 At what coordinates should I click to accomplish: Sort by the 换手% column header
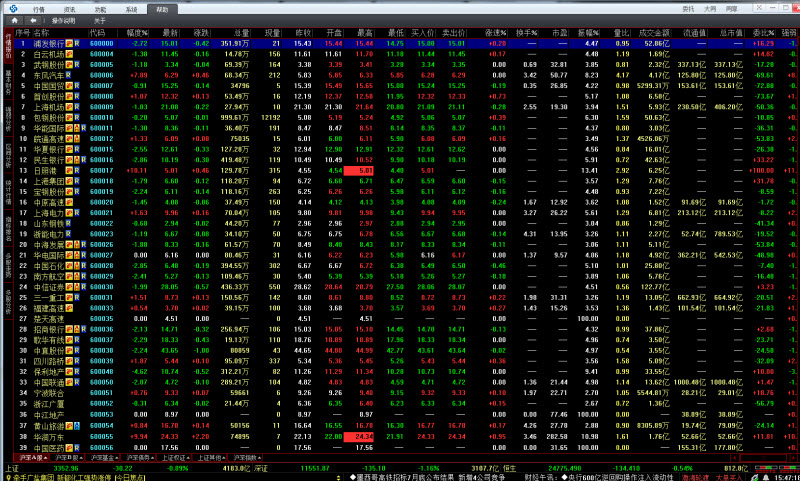click(527, 33)
